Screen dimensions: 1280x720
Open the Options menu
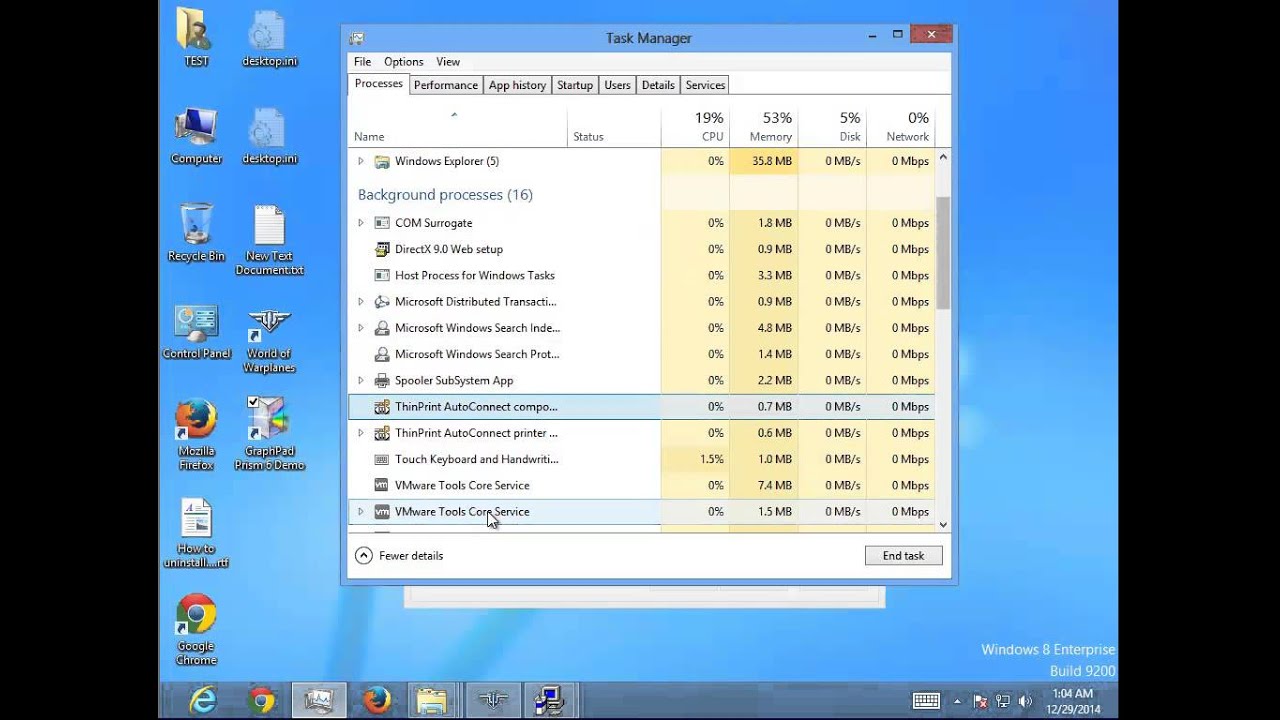click(x=404, y=62)
